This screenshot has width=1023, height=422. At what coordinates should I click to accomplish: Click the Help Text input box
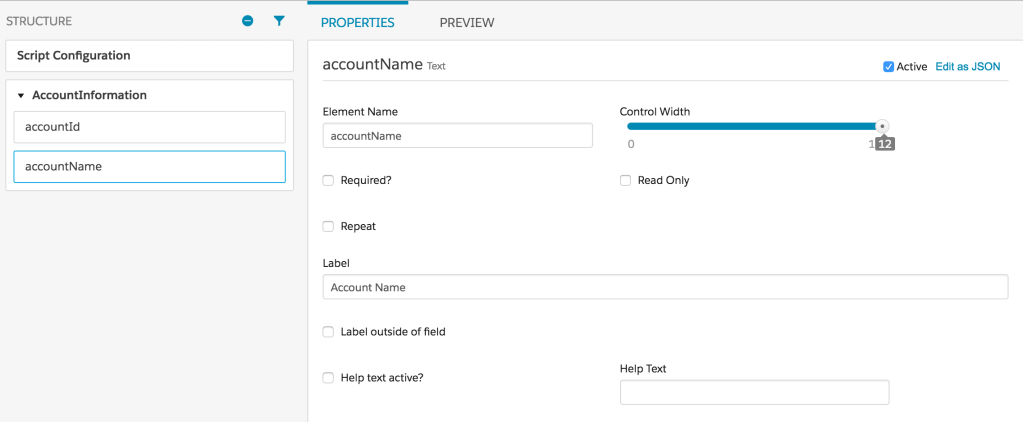tap(754, 393)
